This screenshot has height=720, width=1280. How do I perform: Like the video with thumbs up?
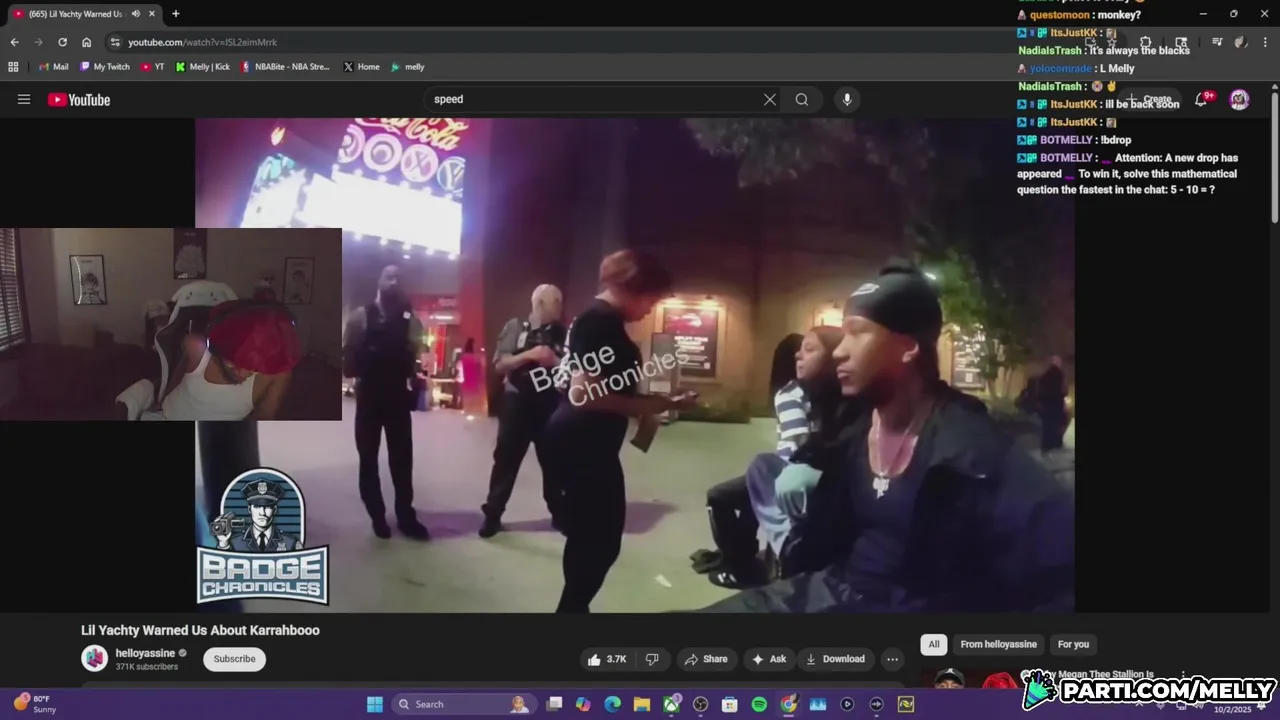click(607, 659)
